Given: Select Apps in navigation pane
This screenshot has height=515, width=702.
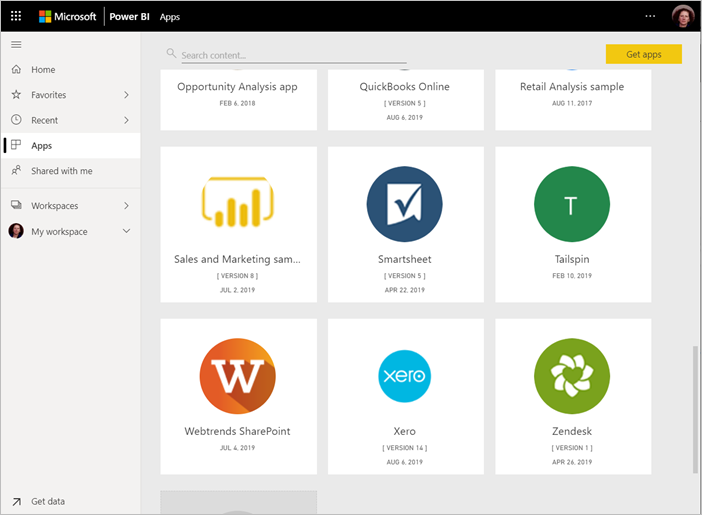Looking at the screenshot, I should (x=71, y=146).
